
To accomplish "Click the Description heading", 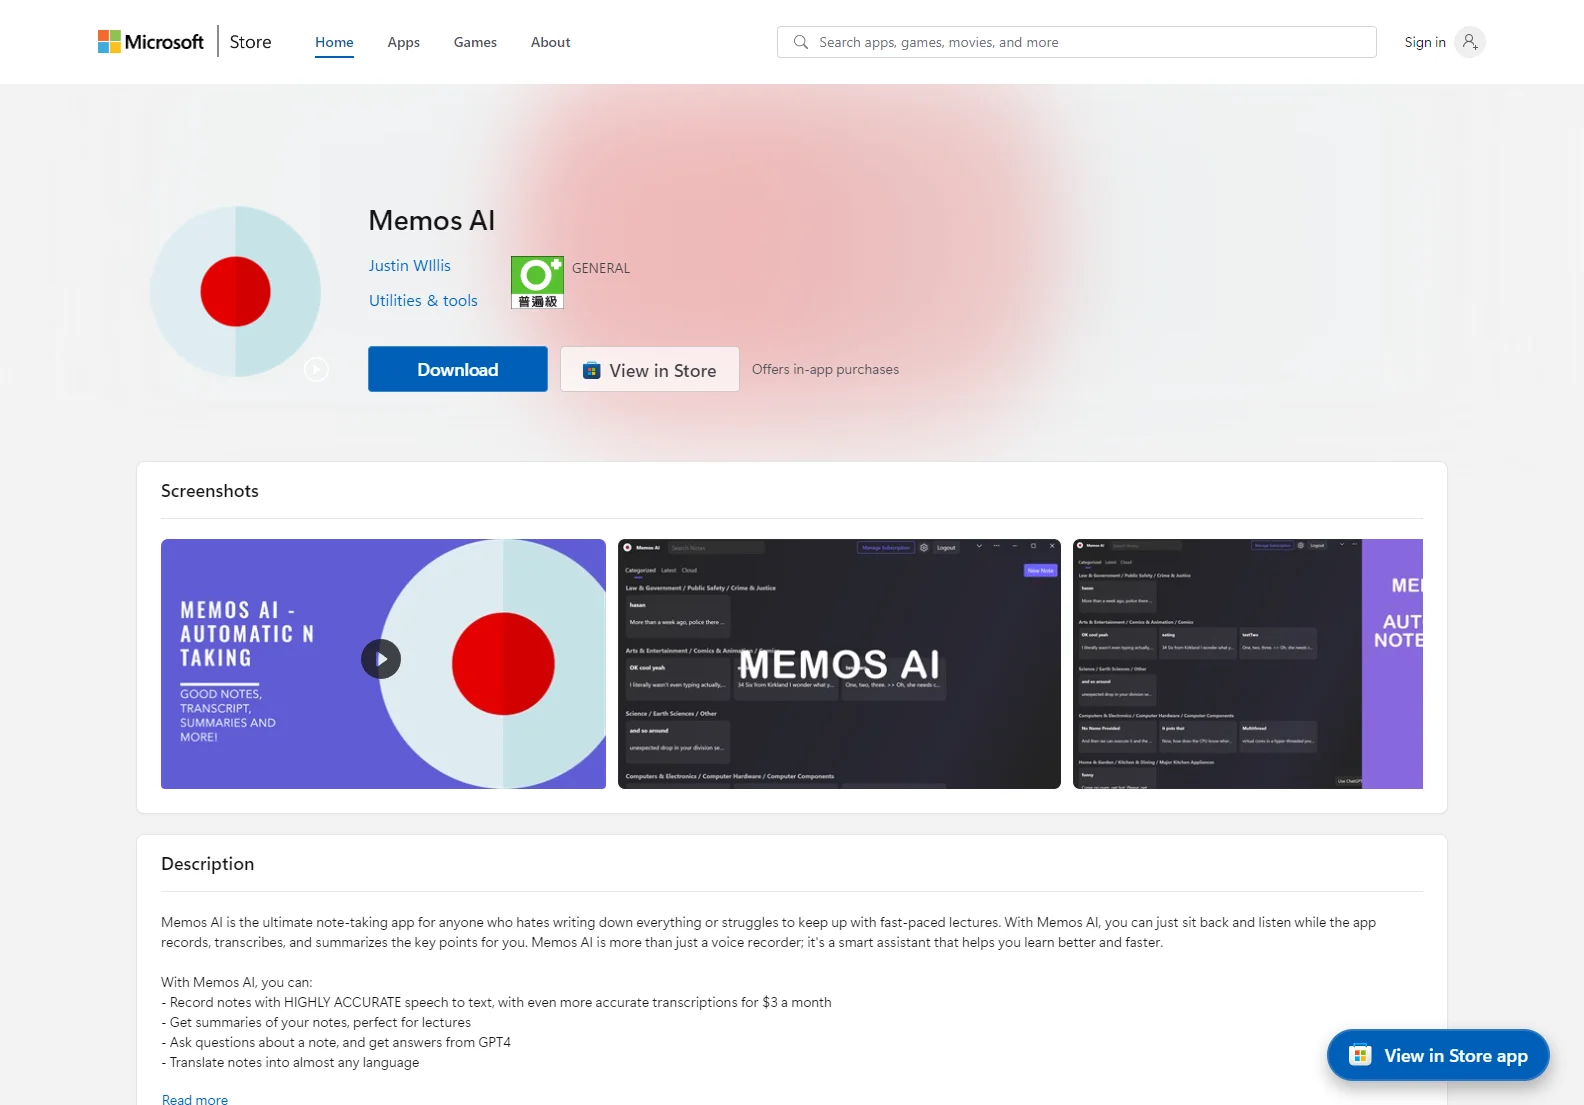I will coord(207,864).
